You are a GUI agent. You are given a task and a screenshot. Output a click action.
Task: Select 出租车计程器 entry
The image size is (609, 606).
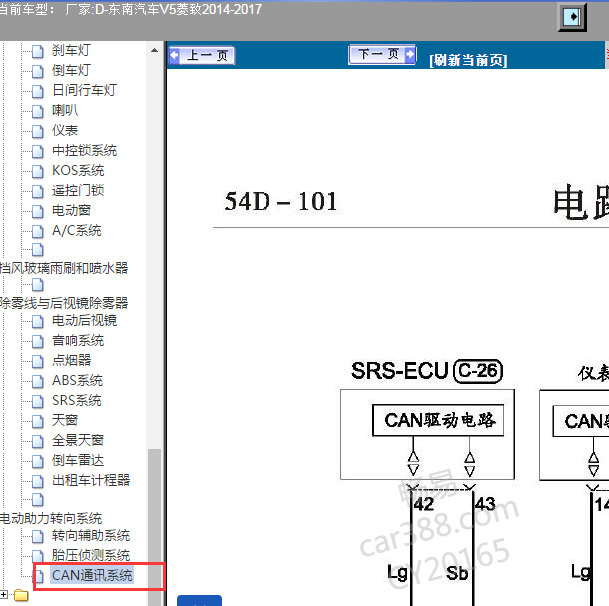[91, 480]
